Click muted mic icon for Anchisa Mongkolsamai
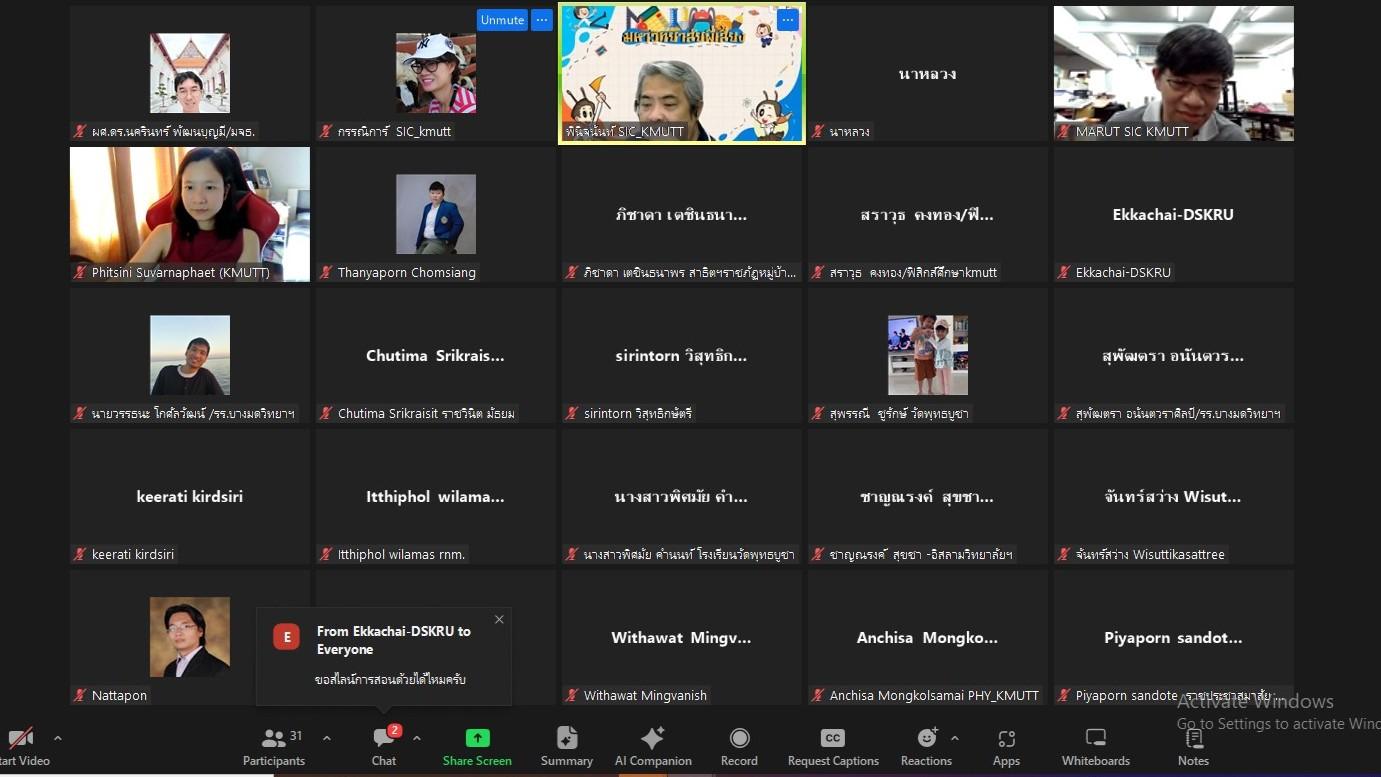The image size is (1381, 777). pyautogui.click(x=819, y=695)
